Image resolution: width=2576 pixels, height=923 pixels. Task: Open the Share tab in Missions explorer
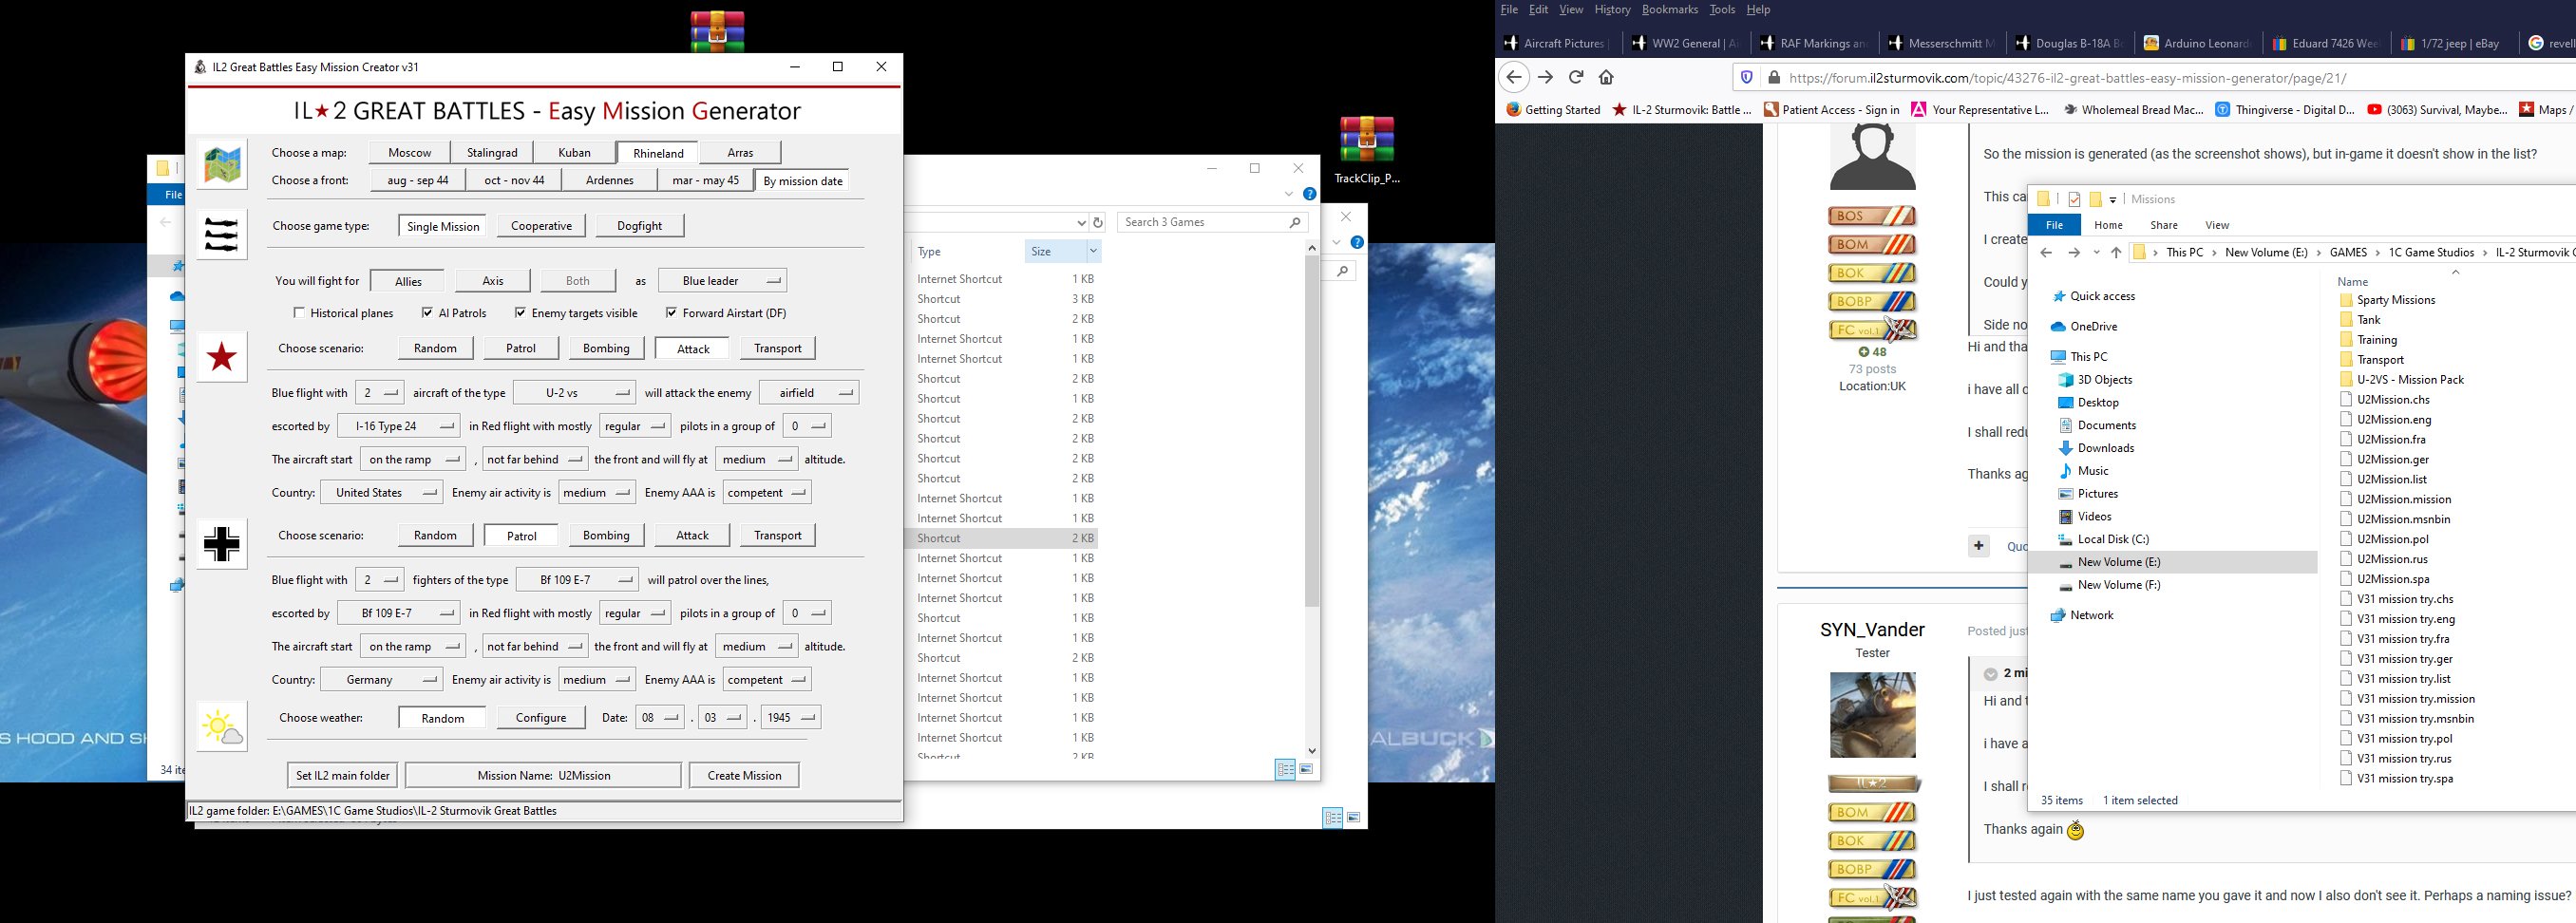coord(2164,225)
